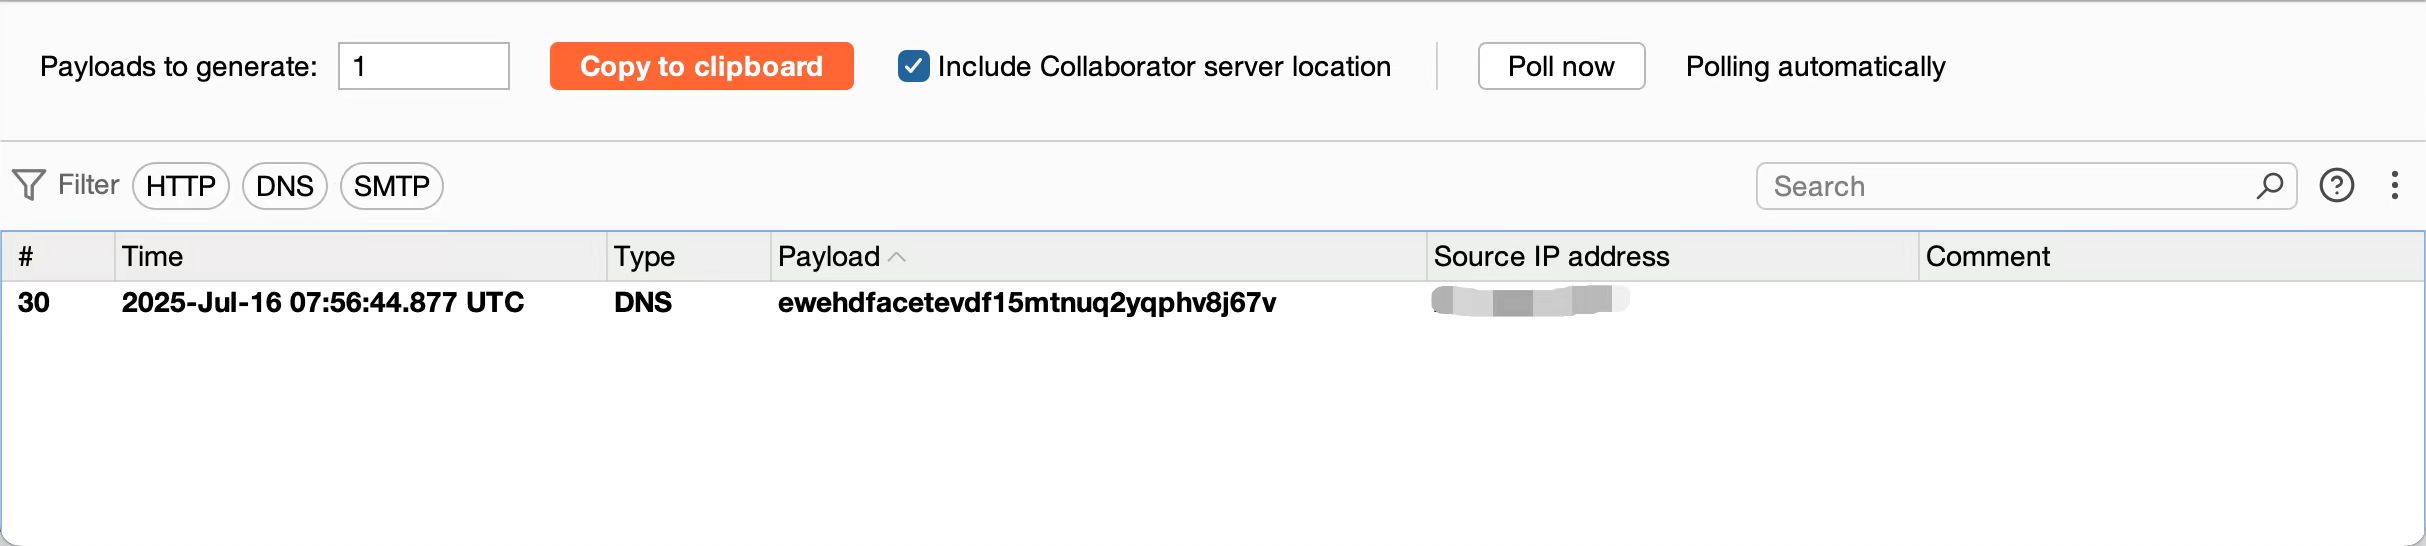Sort by Source IP address column
Screen dimensions: 2426x546
[x=1672, y=257]
